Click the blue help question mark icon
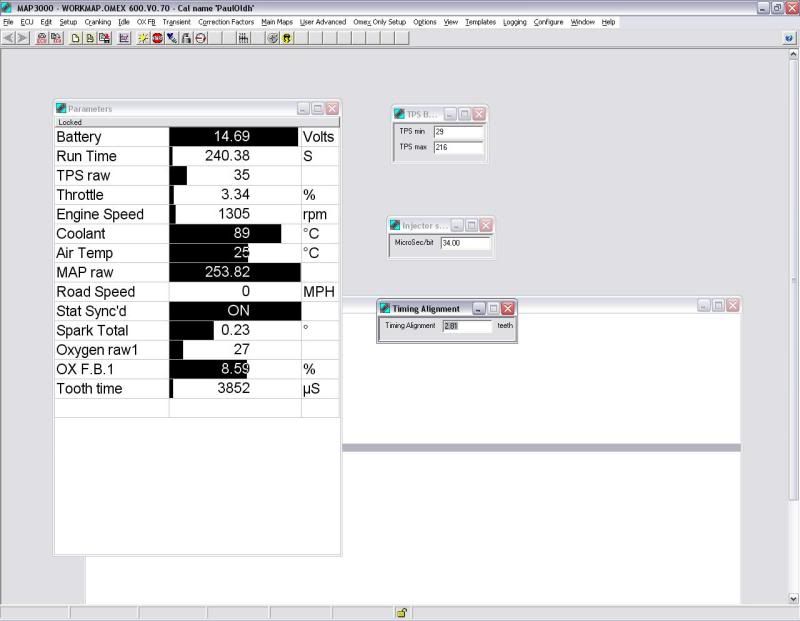This screenshot has width=800, height=621. tap(790, 38)
